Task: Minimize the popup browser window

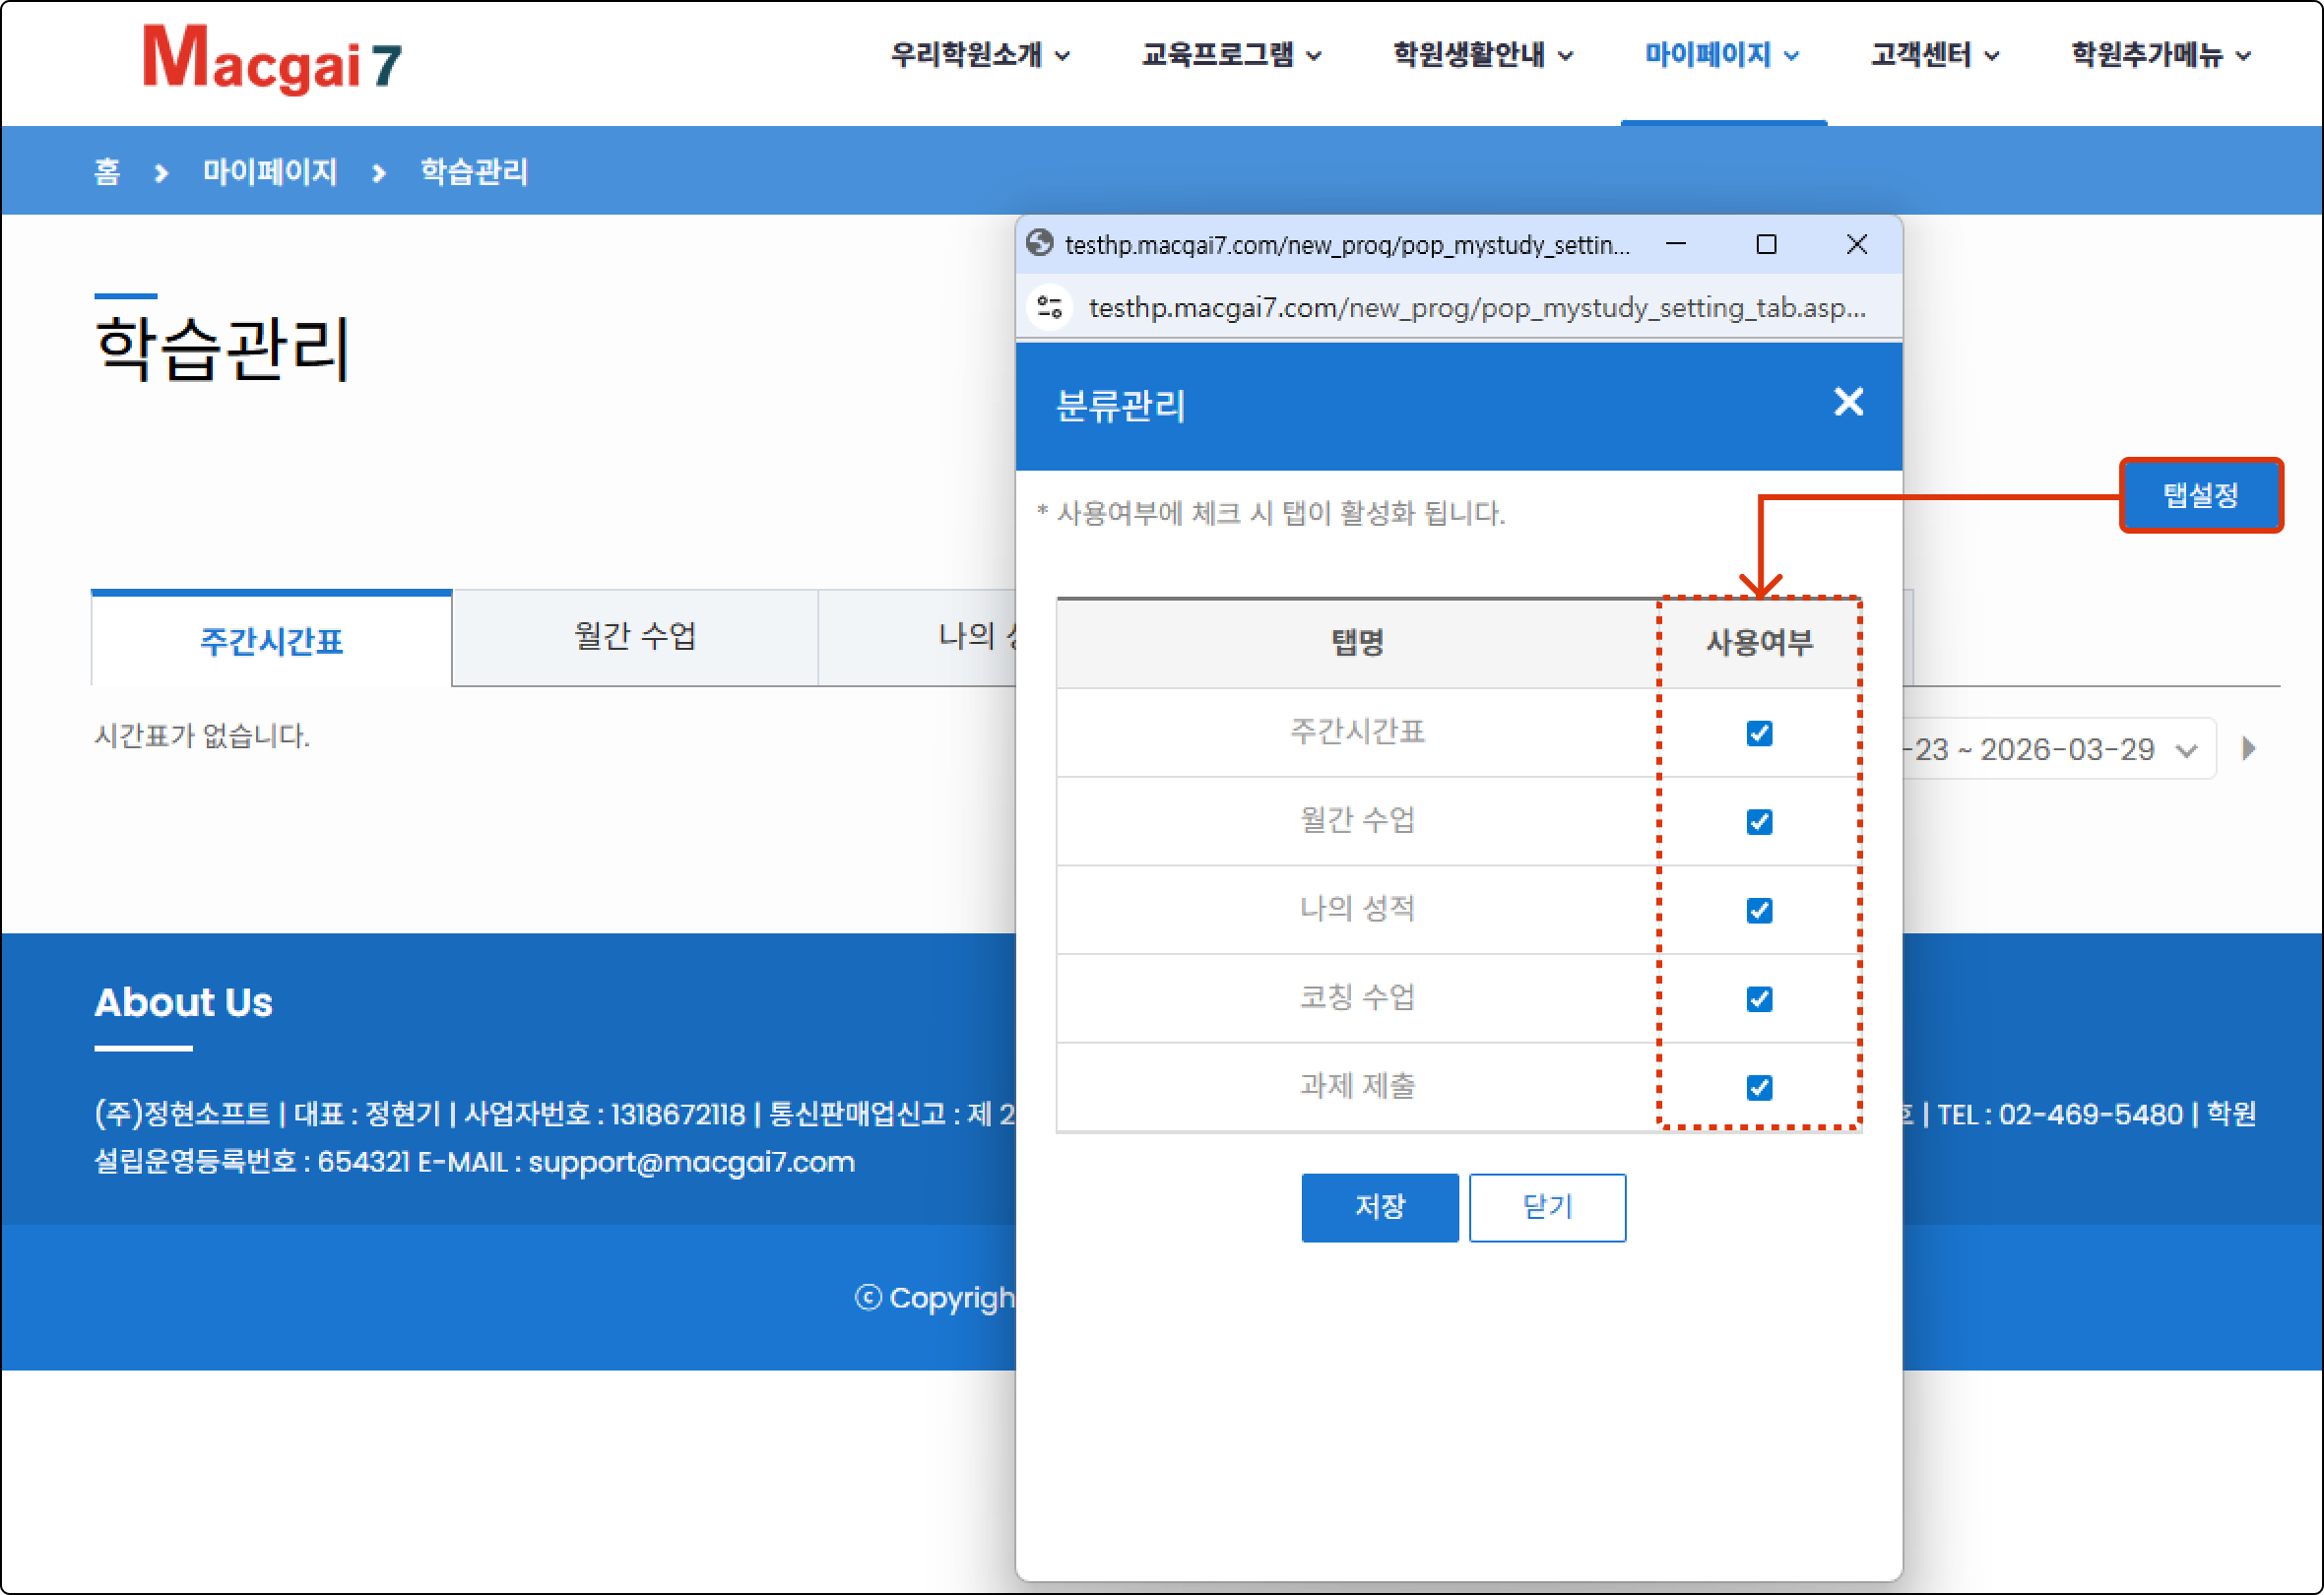Action: point(1676,244)
